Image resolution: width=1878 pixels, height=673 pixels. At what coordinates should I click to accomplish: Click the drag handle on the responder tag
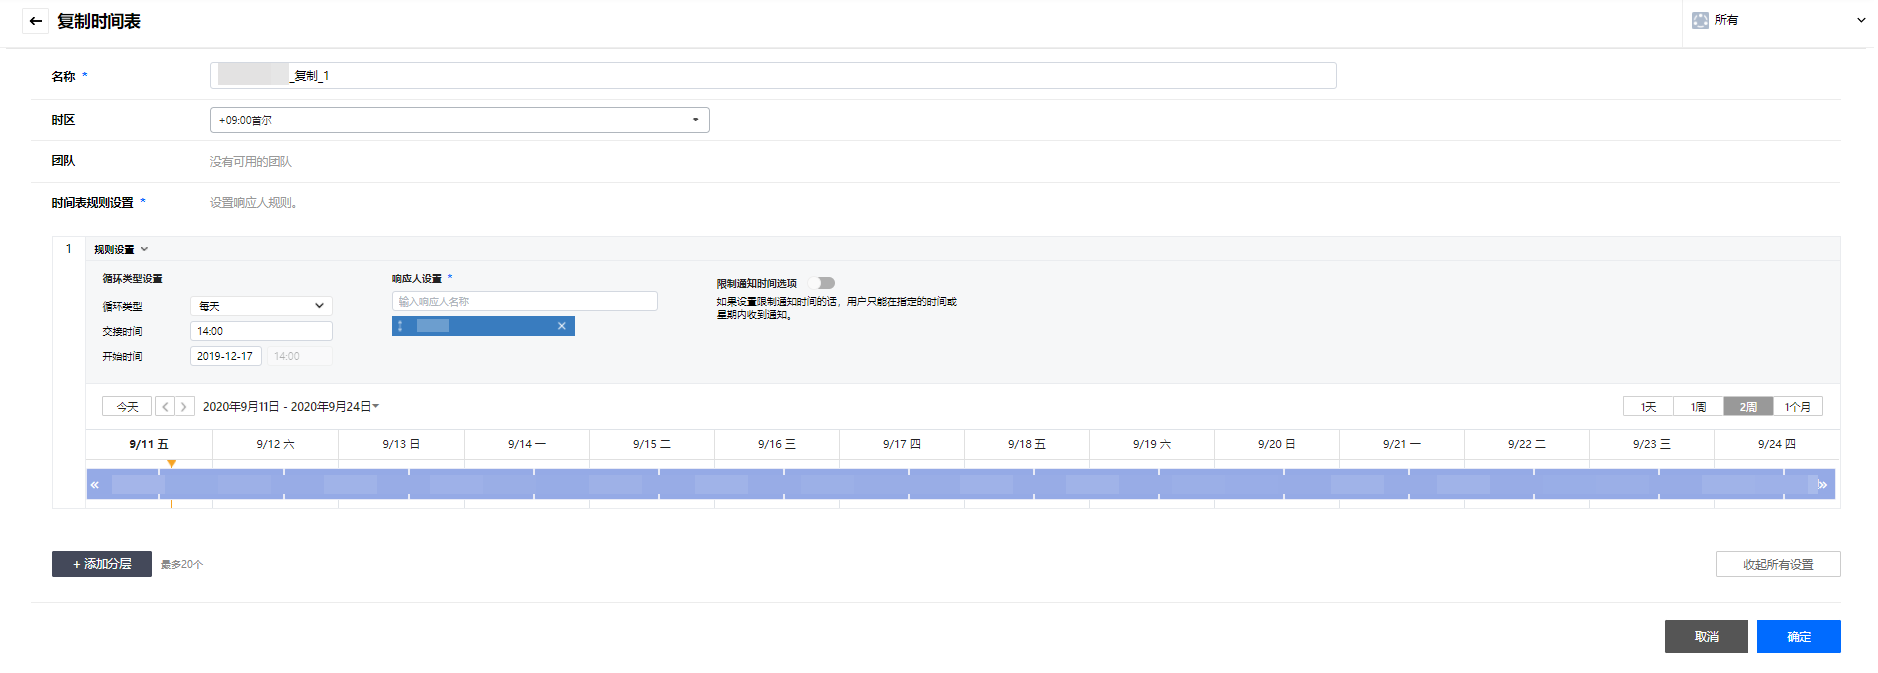(400, 326)
